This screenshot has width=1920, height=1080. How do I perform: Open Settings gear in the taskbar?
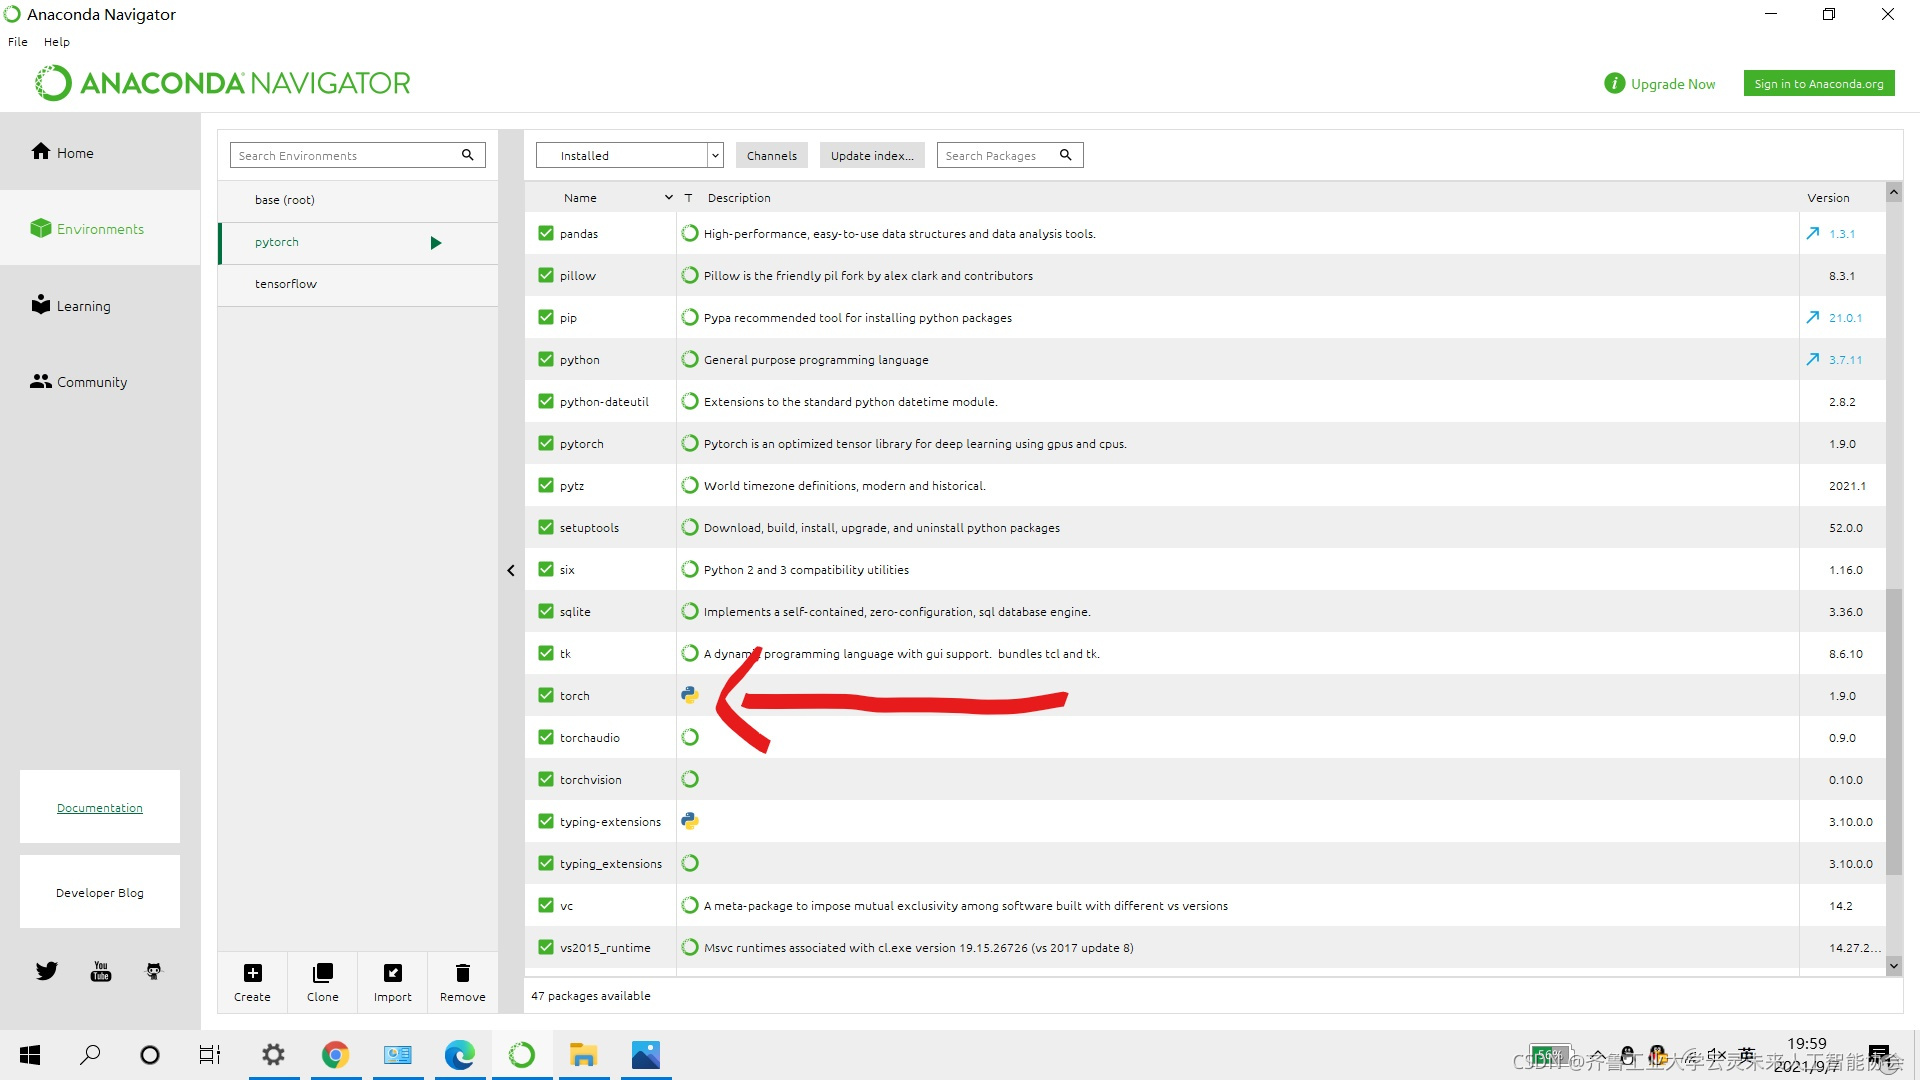tap(273, 1055)
